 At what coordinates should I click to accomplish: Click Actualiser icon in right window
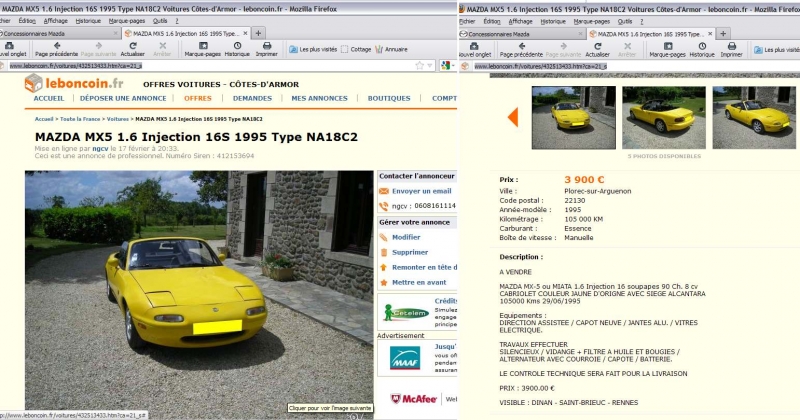(x=597, y=46)
